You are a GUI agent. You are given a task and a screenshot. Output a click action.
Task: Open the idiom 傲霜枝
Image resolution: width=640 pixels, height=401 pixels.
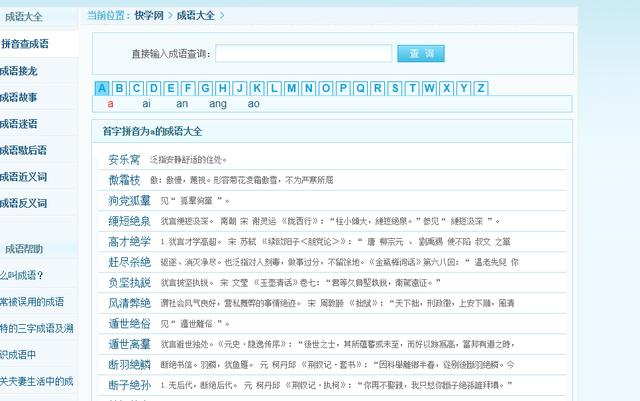124,180
